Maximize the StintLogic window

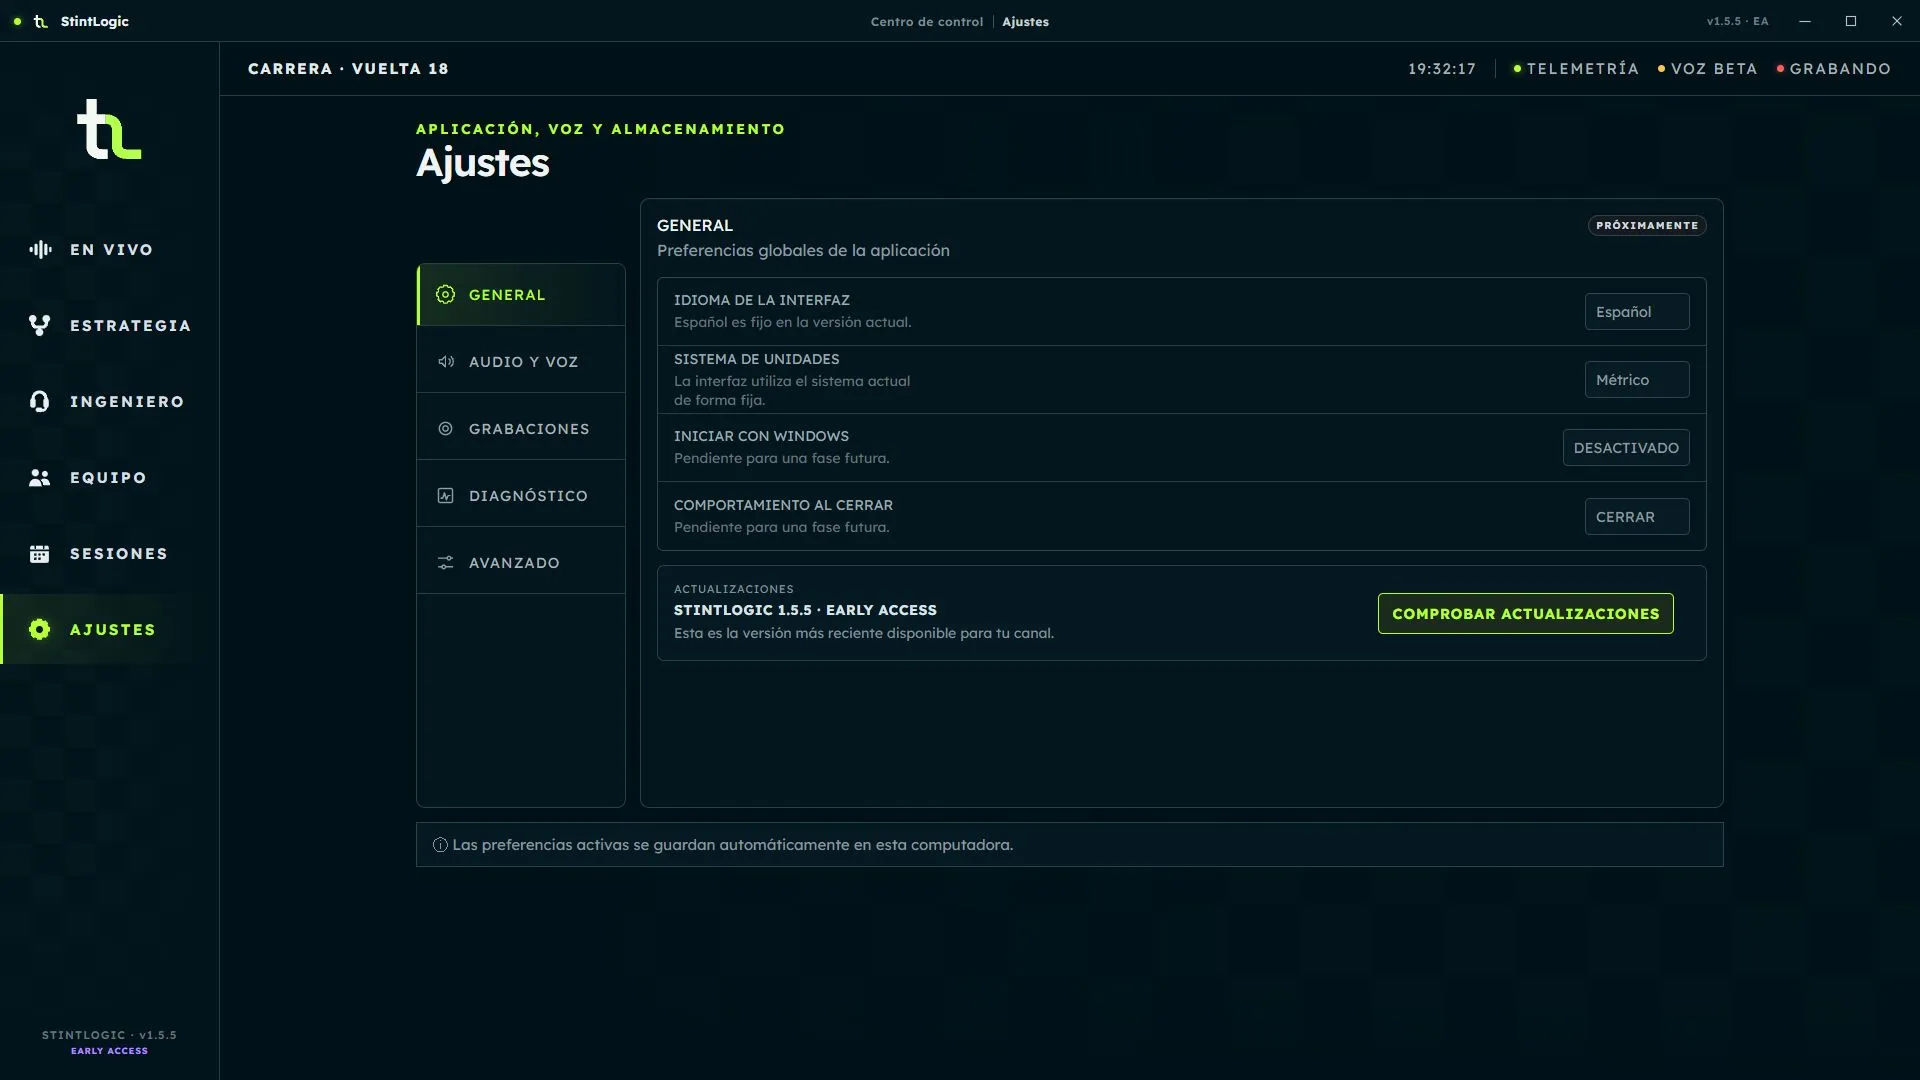click(x=1851, y=21)
